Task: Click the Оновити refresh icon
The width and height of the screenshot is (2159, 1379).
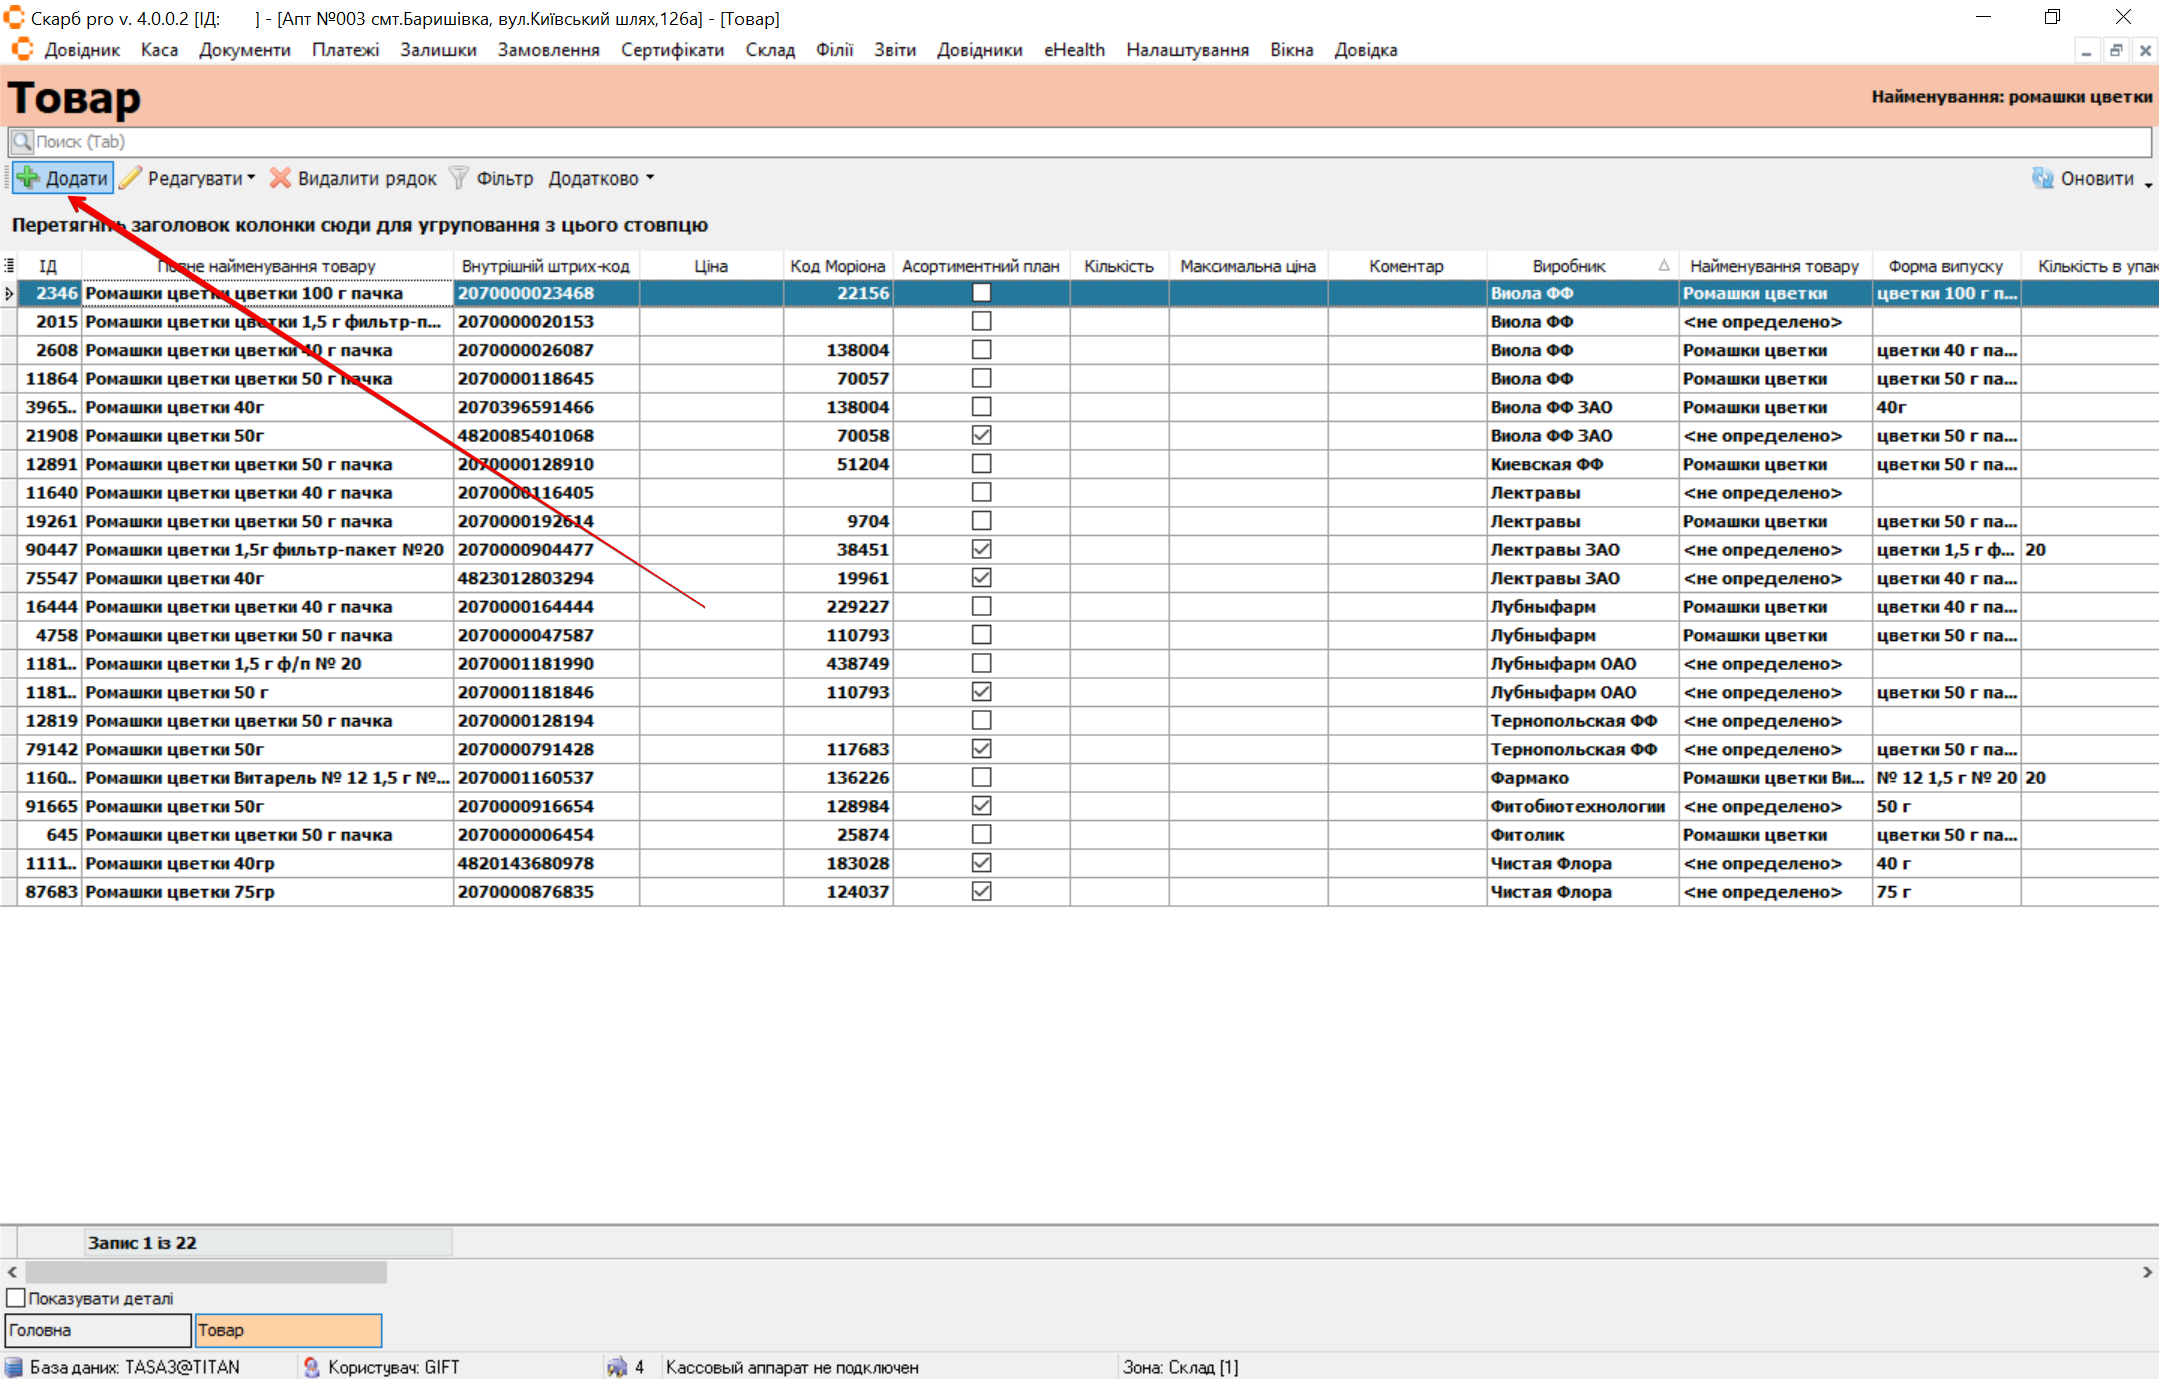Action: coord(2042,178)
